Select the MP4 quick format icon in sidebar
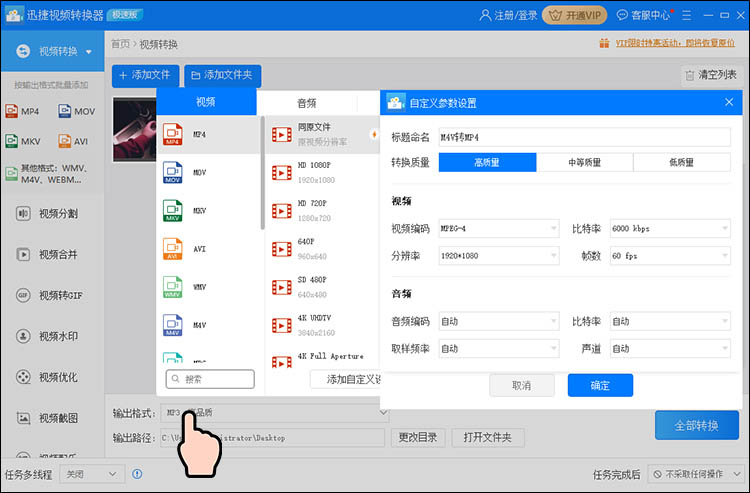Image resolution: width=750 pixels, height=493 pixels. [x=22, y=111]
